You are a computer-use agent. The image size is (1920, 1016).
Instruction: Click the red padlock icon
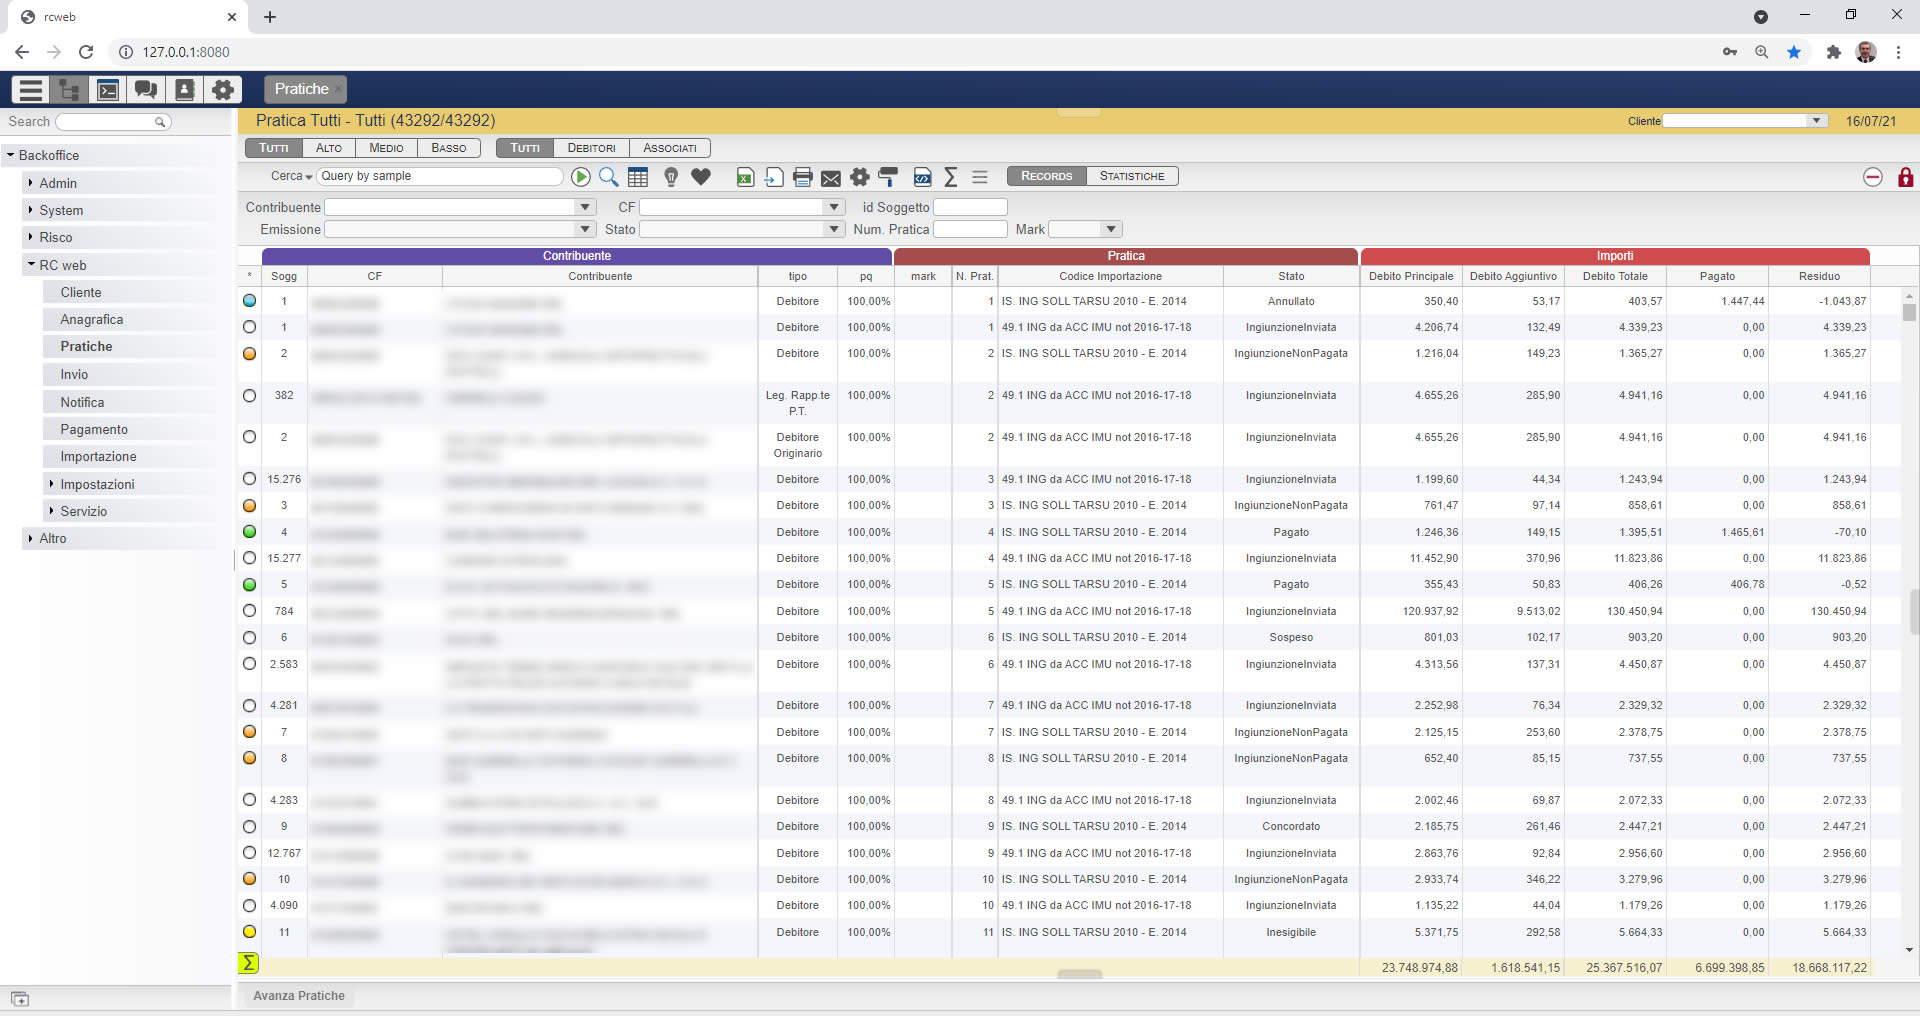[x=1905, y=177]
